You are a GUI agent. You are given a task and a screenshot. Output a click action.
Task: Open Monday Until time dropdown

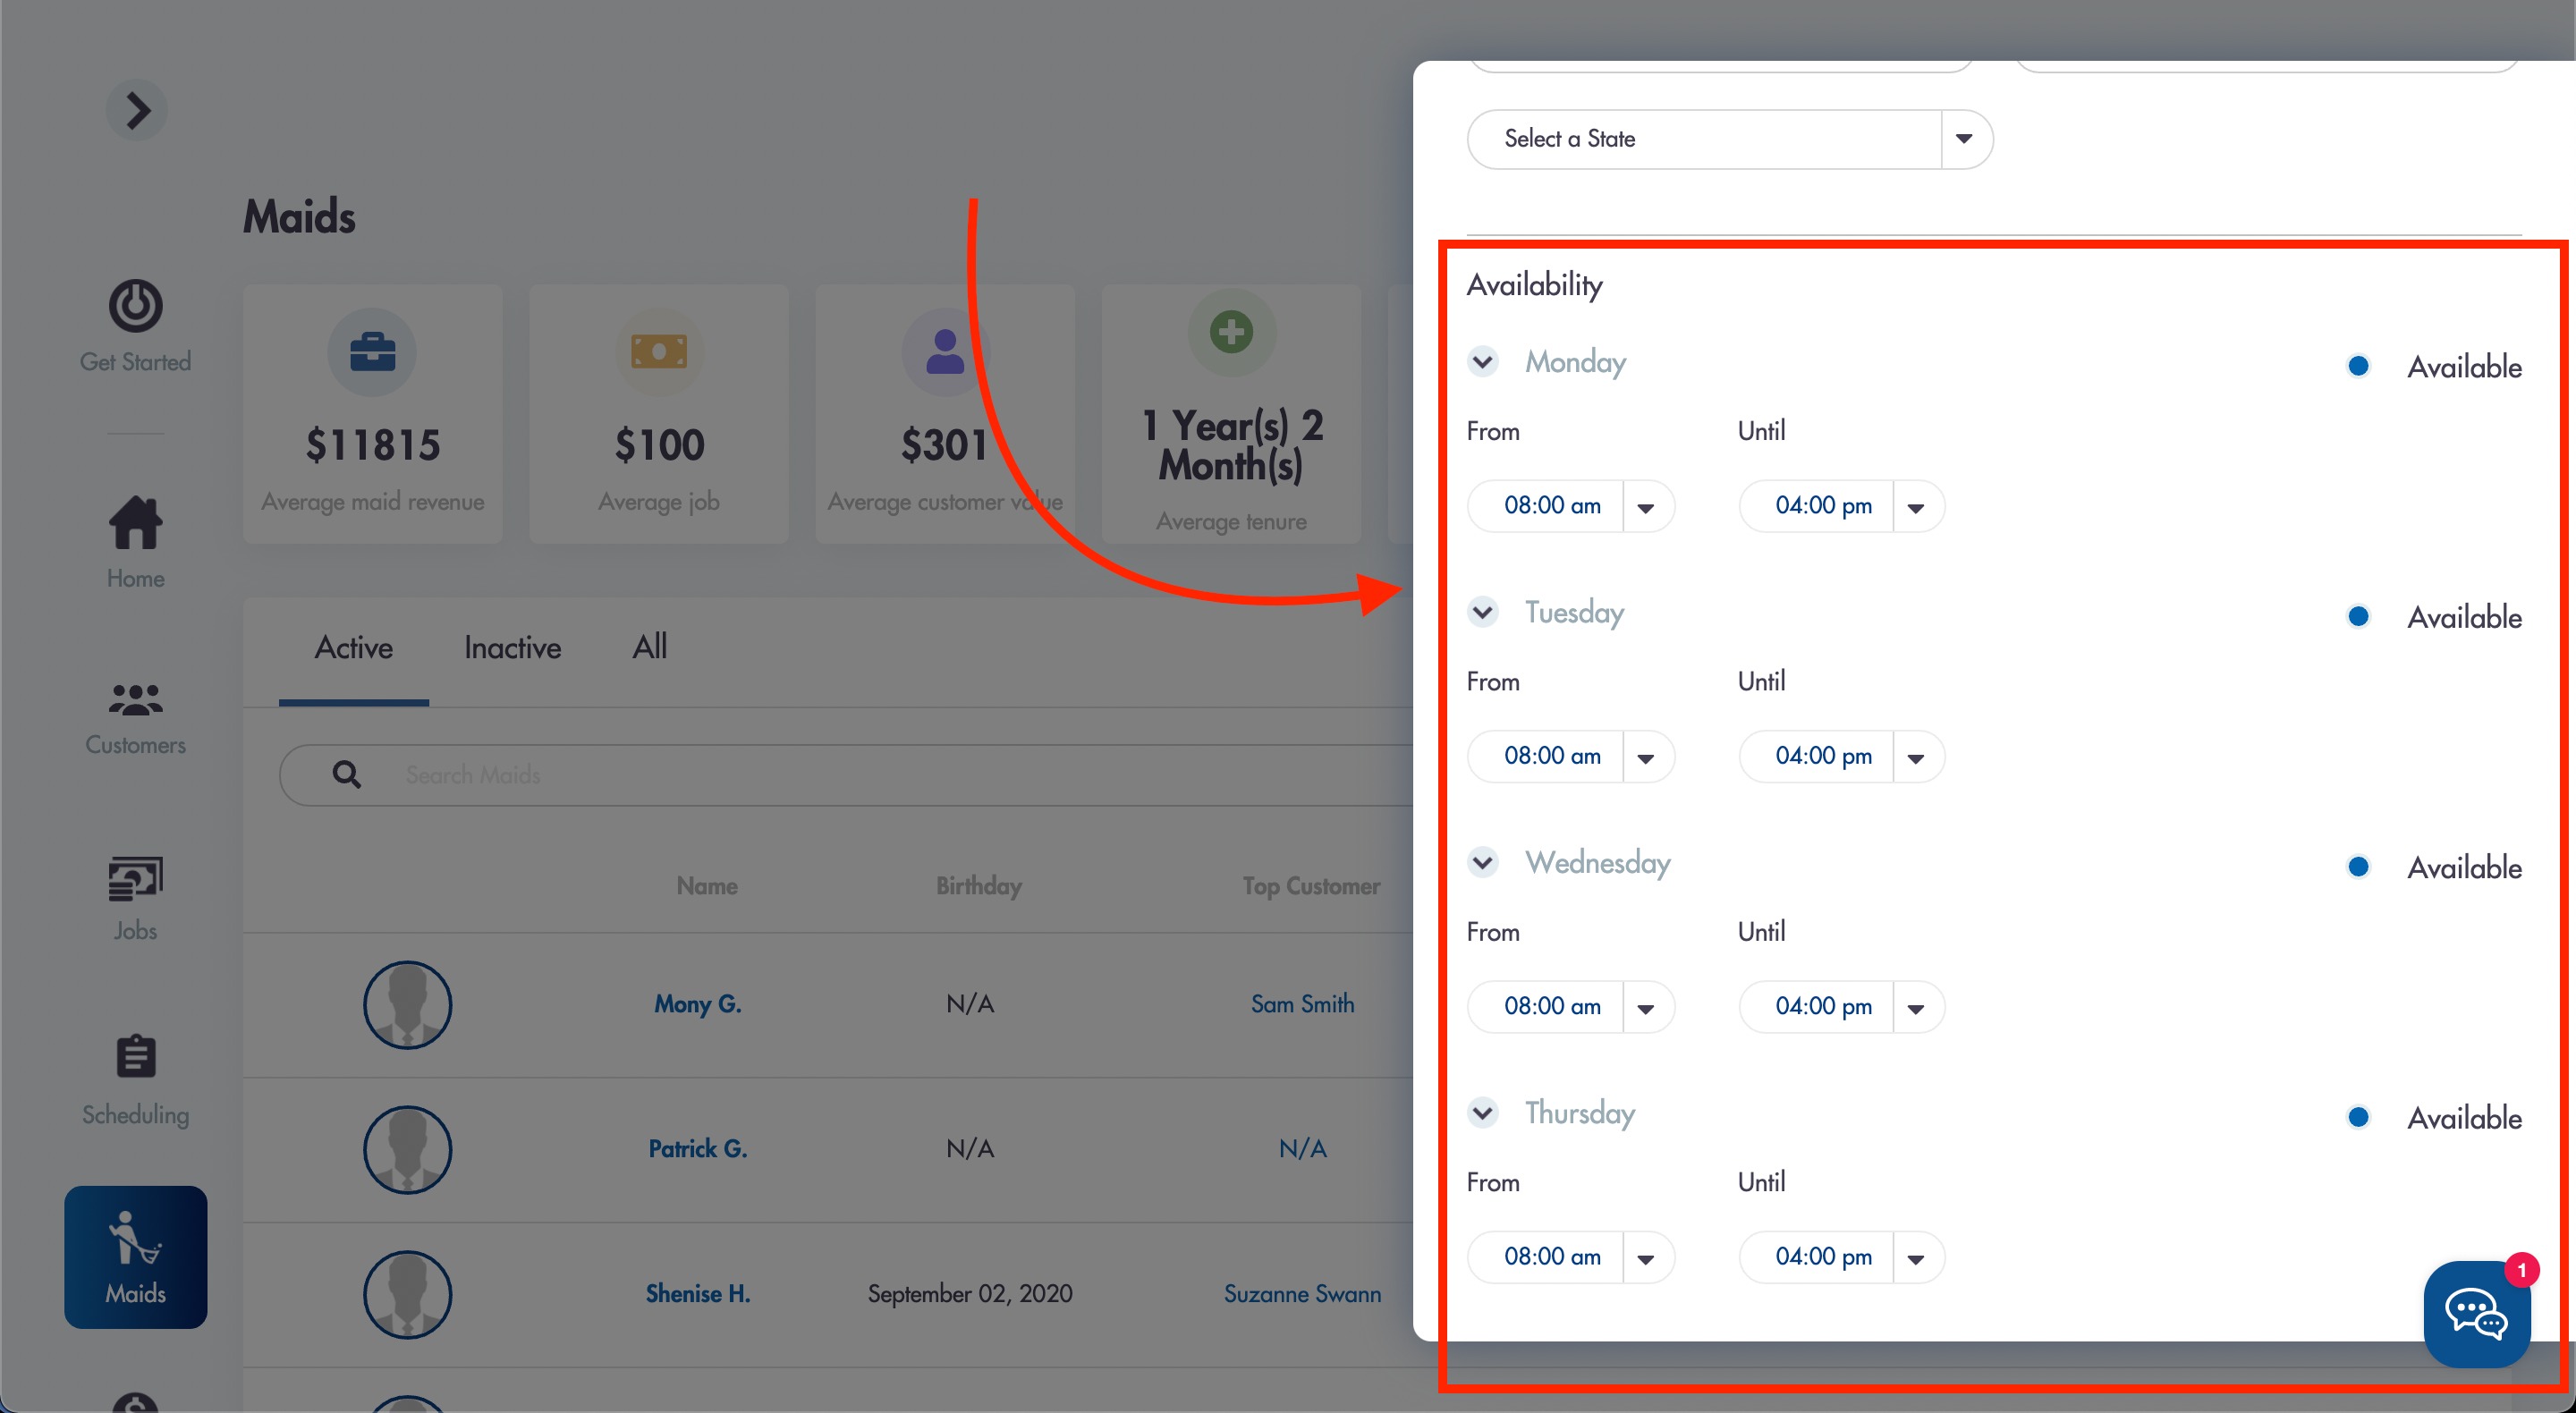pos(1842,506)
